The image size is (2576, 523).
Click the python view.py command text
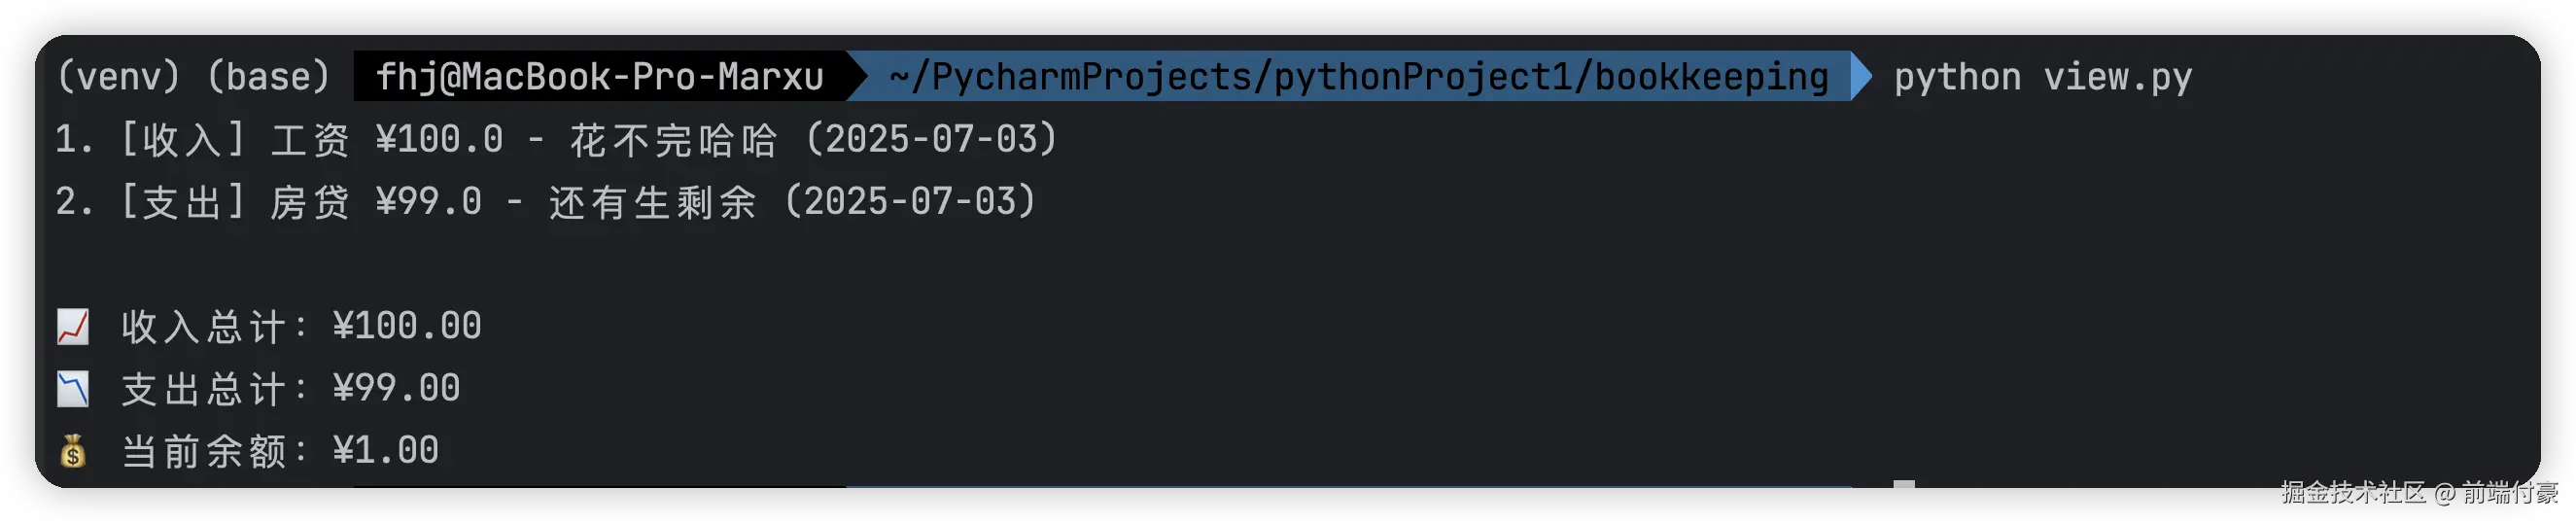(x=2042, y=77)
